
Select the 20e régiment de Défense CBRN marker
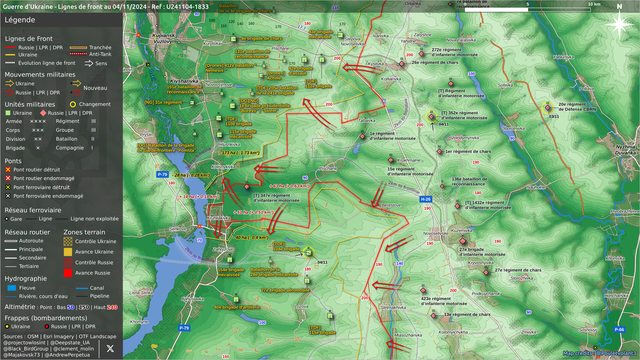click(548, 108)
